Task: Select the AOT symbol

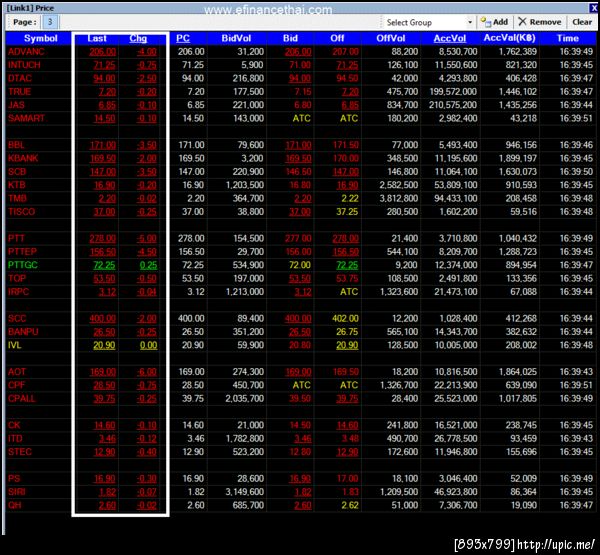Action: coord(16,372)
